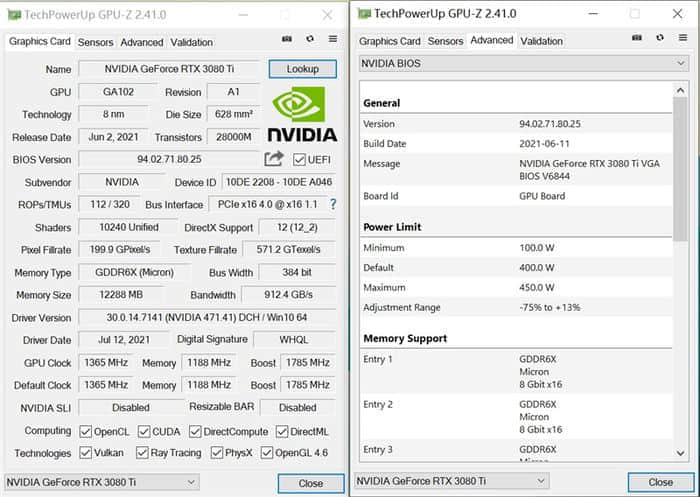Click the Bus Interface field
This screenshot has width=700, height=497.
pyautogui.click(x=267, y=205)
